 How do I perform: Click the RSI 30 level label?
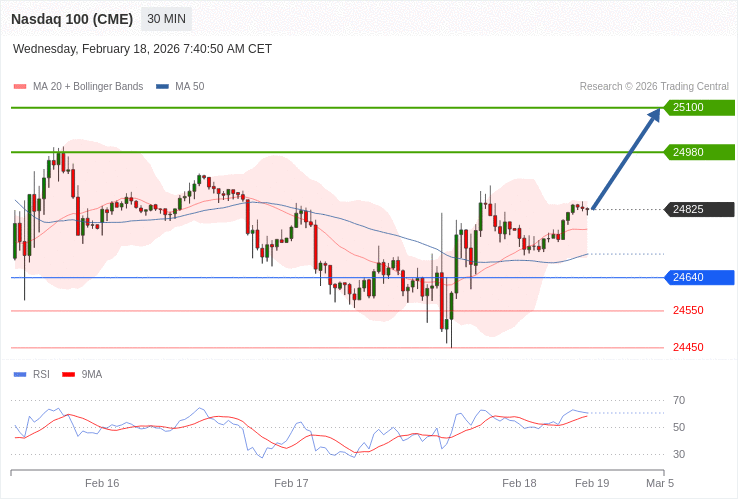coord(679,454)
